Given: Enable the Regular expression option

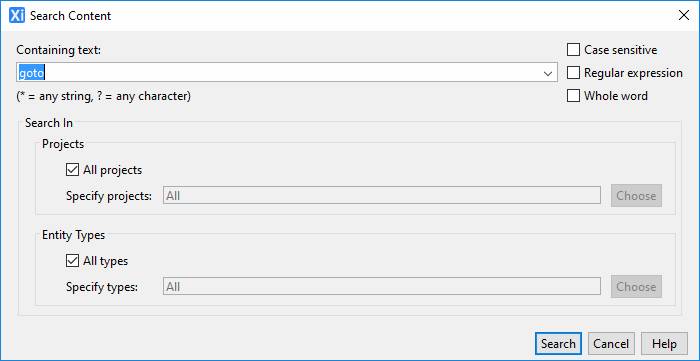Looking at the screenshot, I should pyautogui.click(x=573, y=72).
